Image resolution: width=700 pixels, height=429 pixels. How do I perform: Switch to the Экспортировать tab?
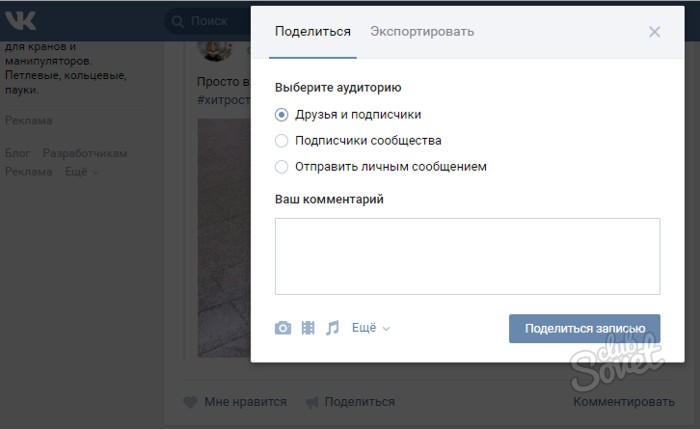(x=422, y=32)
